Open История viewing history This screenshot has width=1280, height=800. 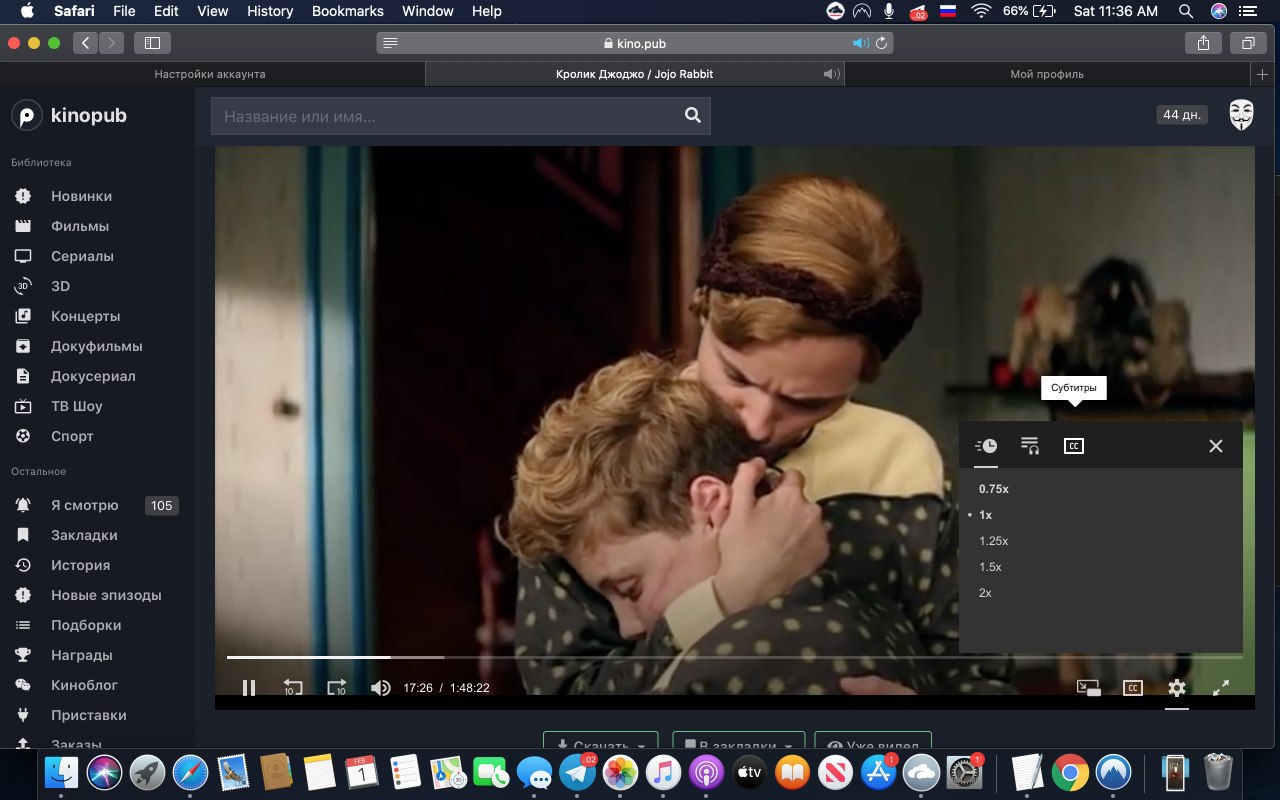click(80, 565)
